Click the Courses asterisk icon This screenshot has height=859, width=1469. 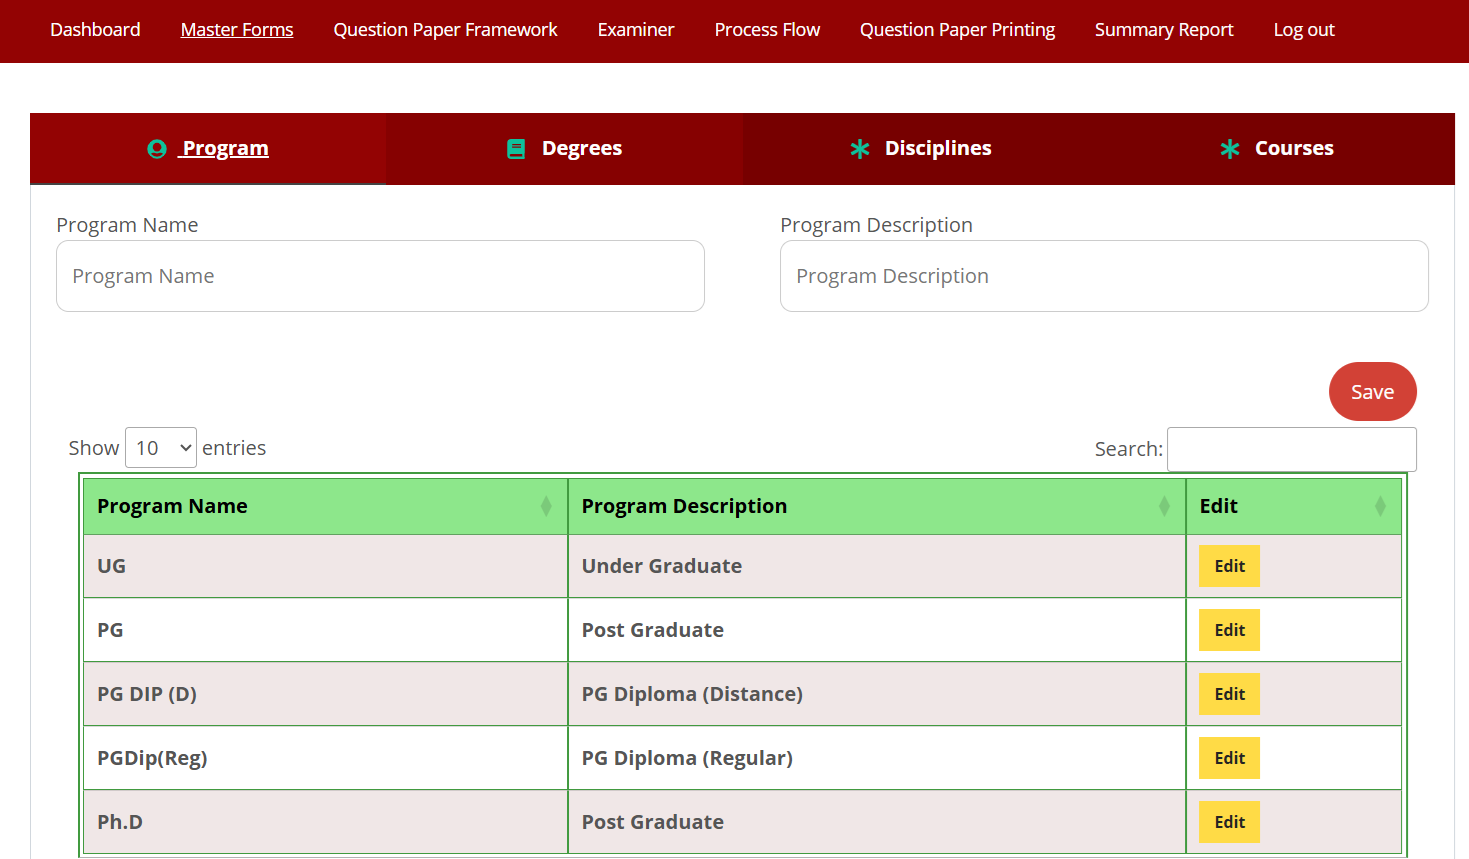click(1230, 149)
